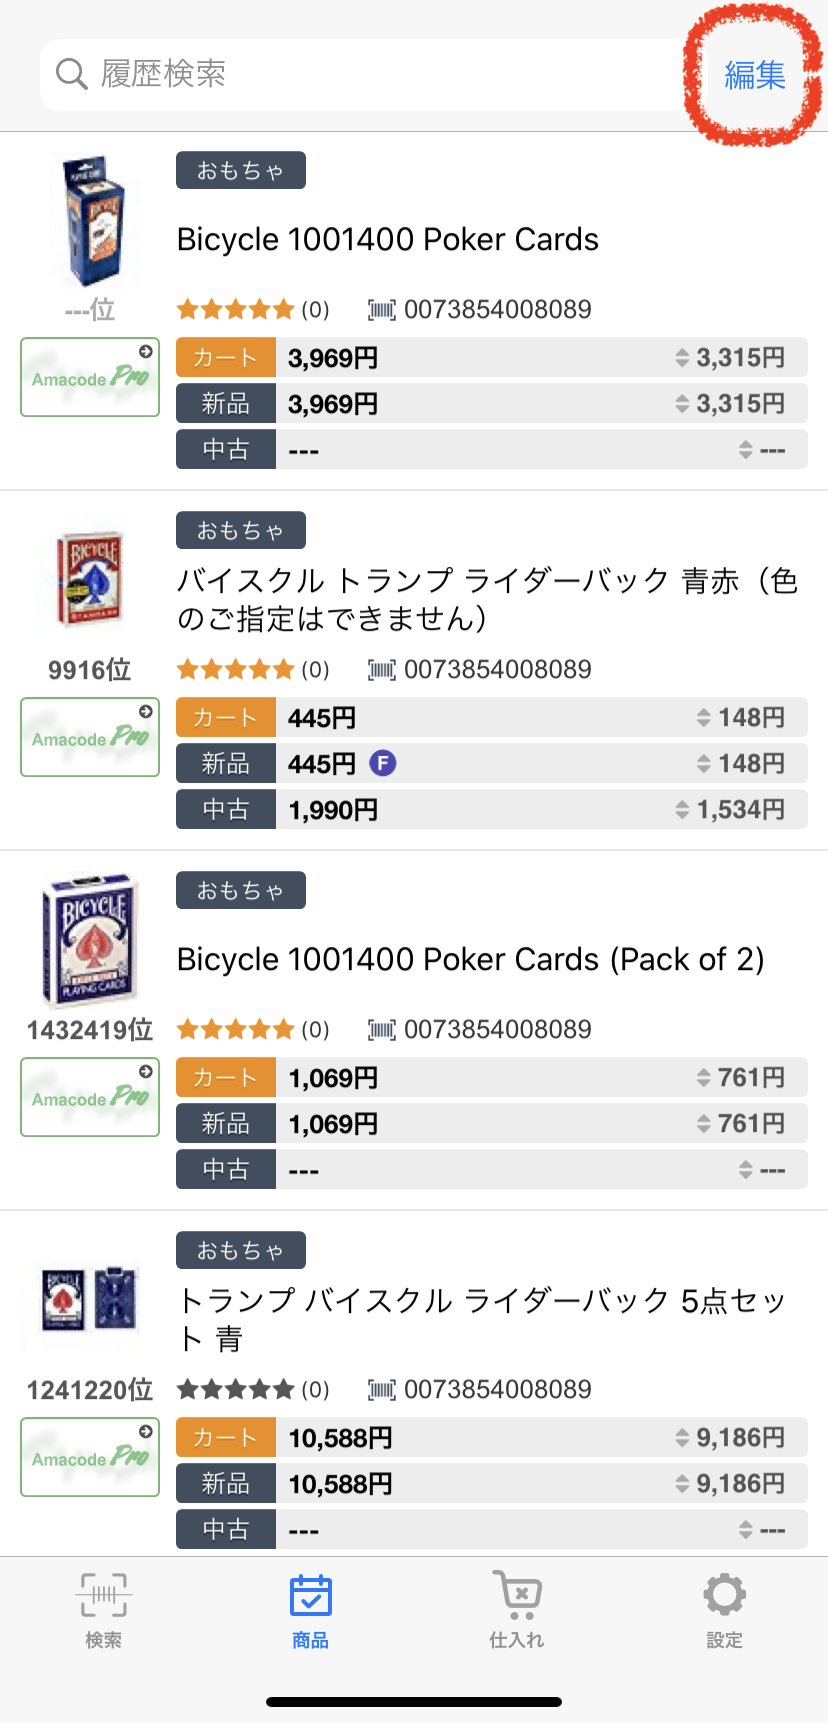
Task: Open Amacode Pro for first Bicycle product
Action: [x=90, y=377]
